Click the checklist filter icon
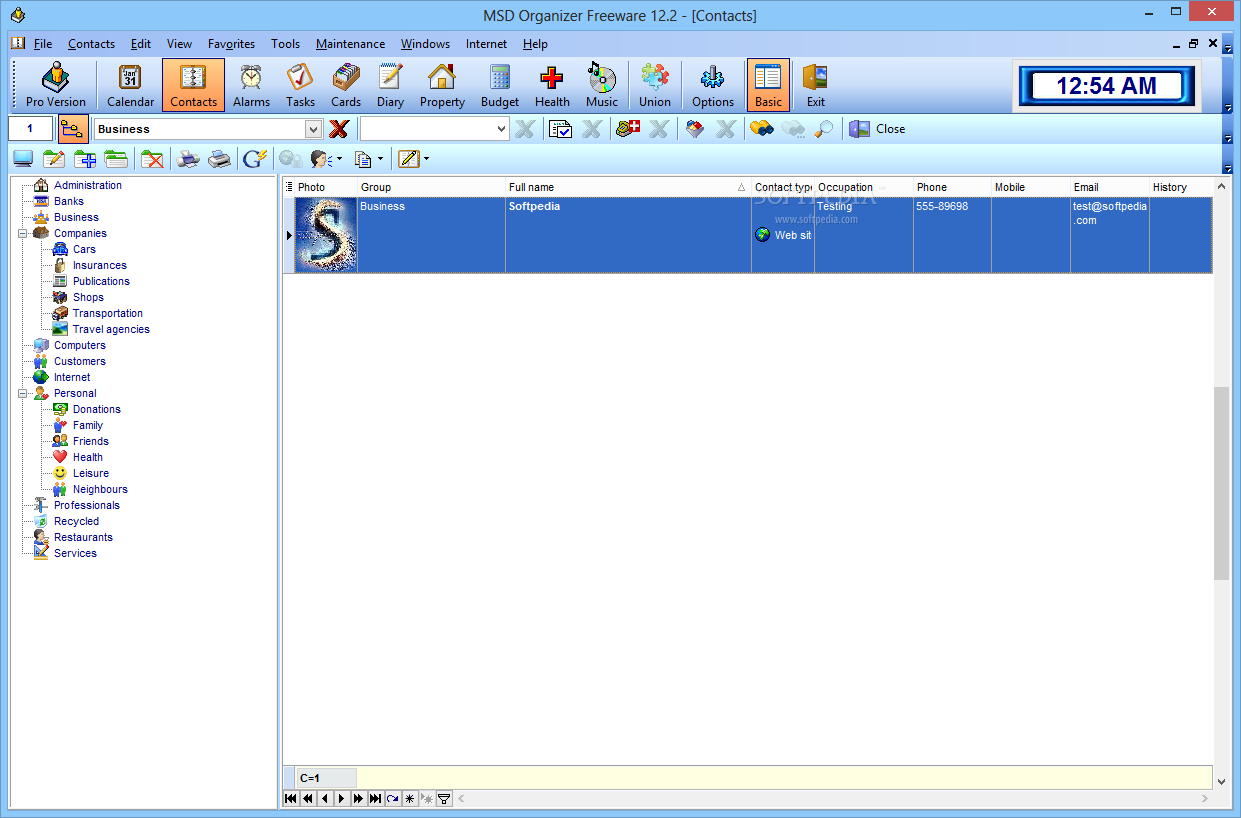1241x818 pixels. coord(561,129)
